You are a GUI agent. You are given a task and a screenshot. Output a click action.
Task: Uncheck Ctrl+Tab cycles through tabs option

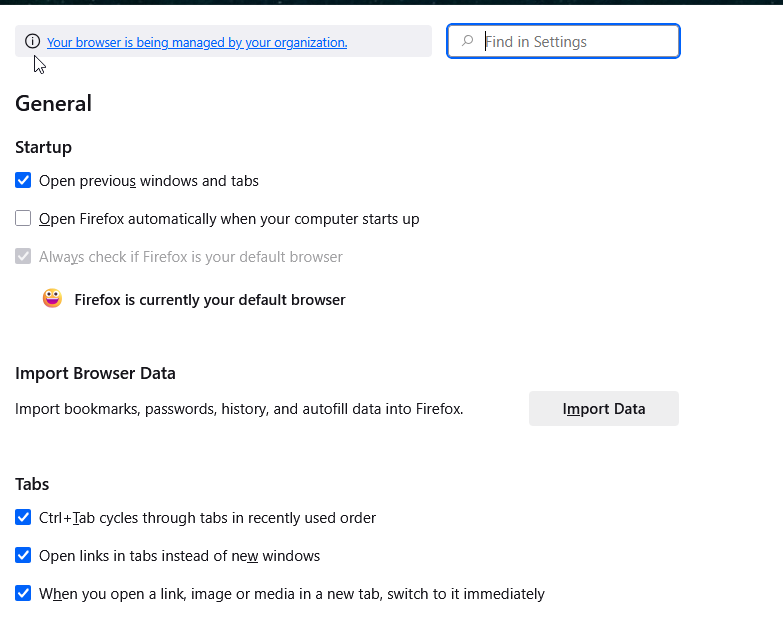(x=23, y=518)
